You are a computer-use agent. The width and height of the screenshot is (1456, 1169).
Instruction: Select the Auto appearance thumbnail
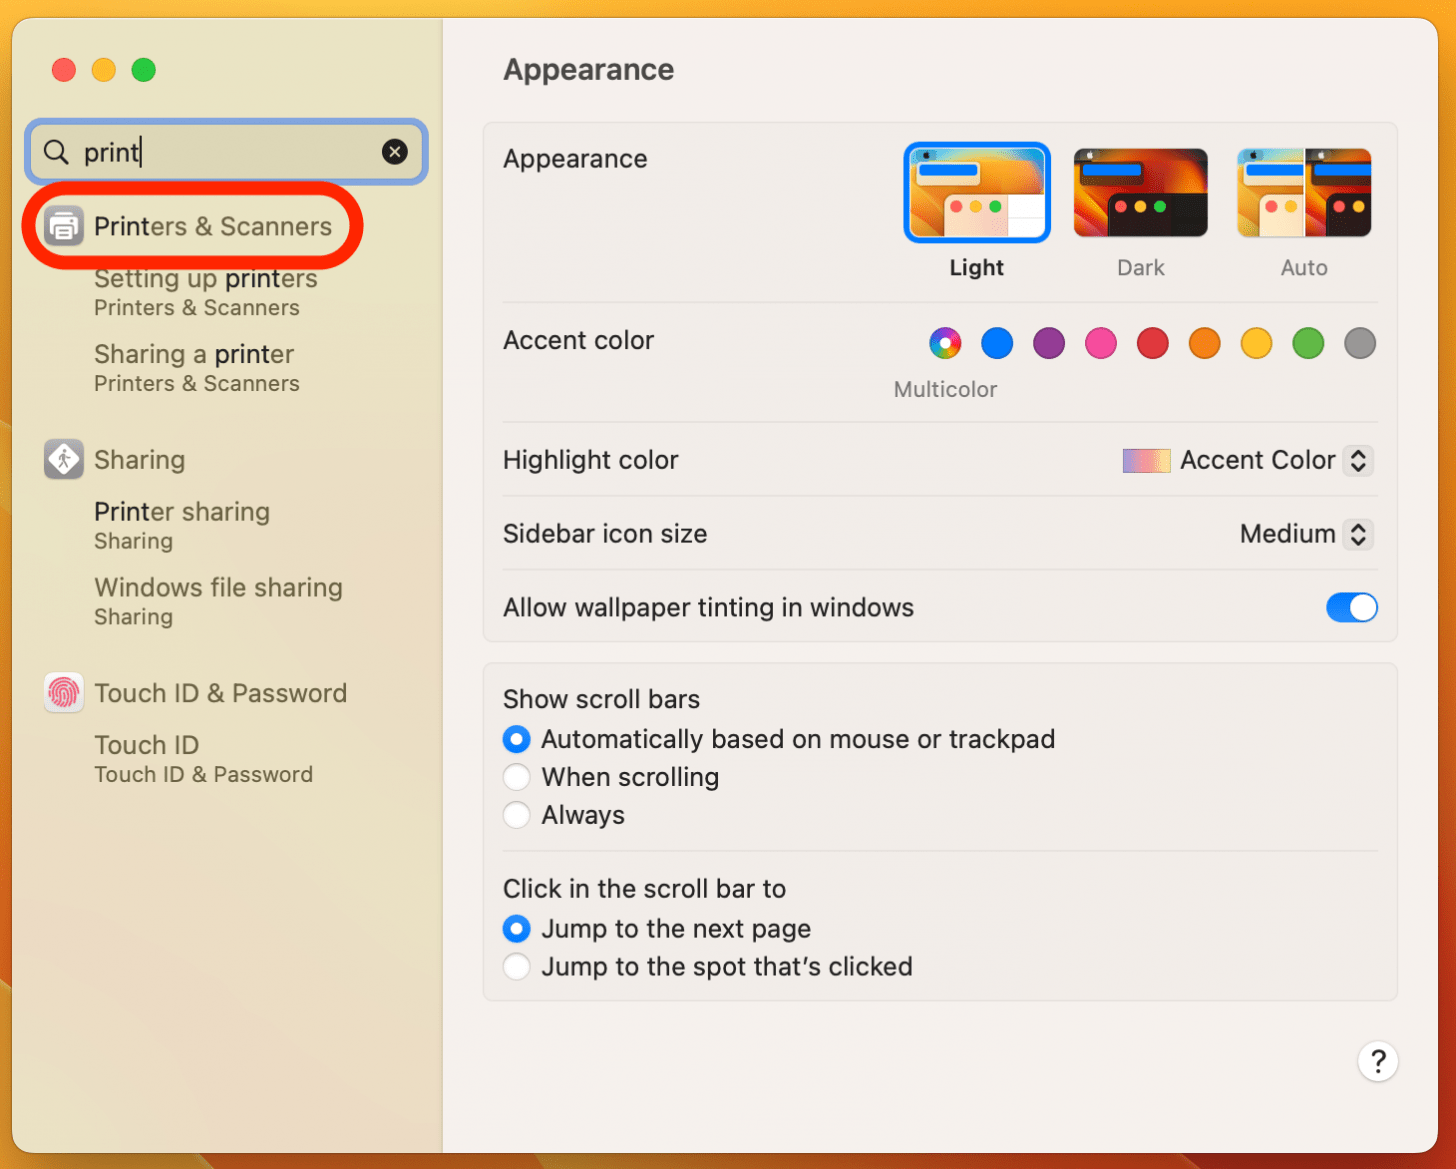1303,193
